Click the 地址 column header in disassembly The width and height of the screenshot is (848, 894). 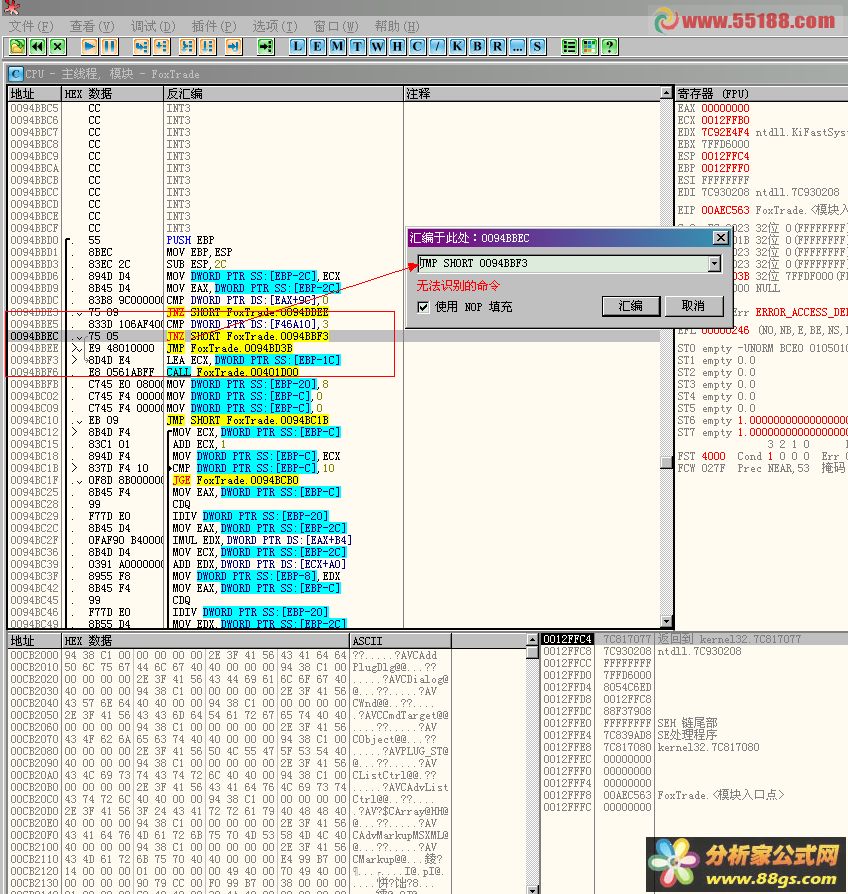pos(34,94)
